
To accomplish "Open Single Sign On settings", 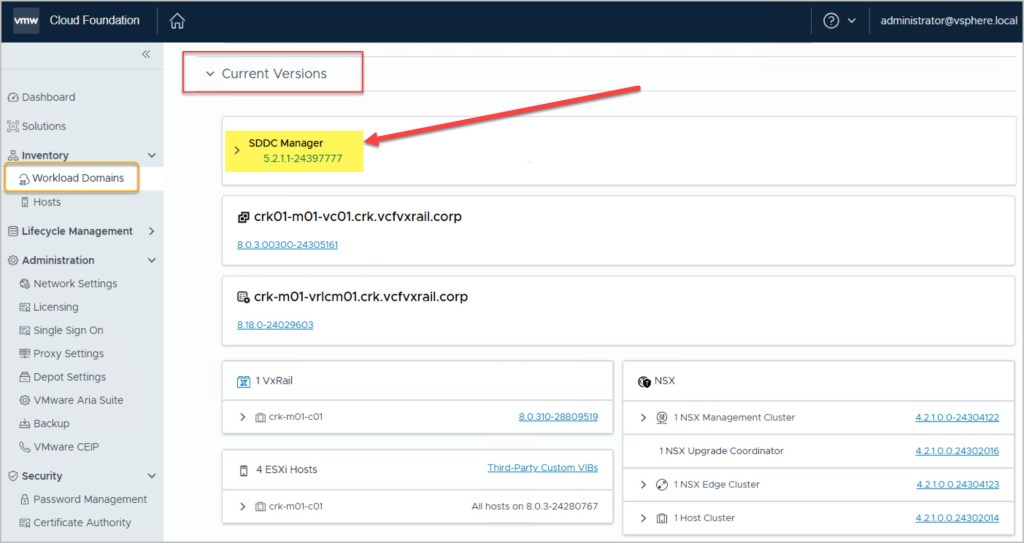I will point(68,331).
